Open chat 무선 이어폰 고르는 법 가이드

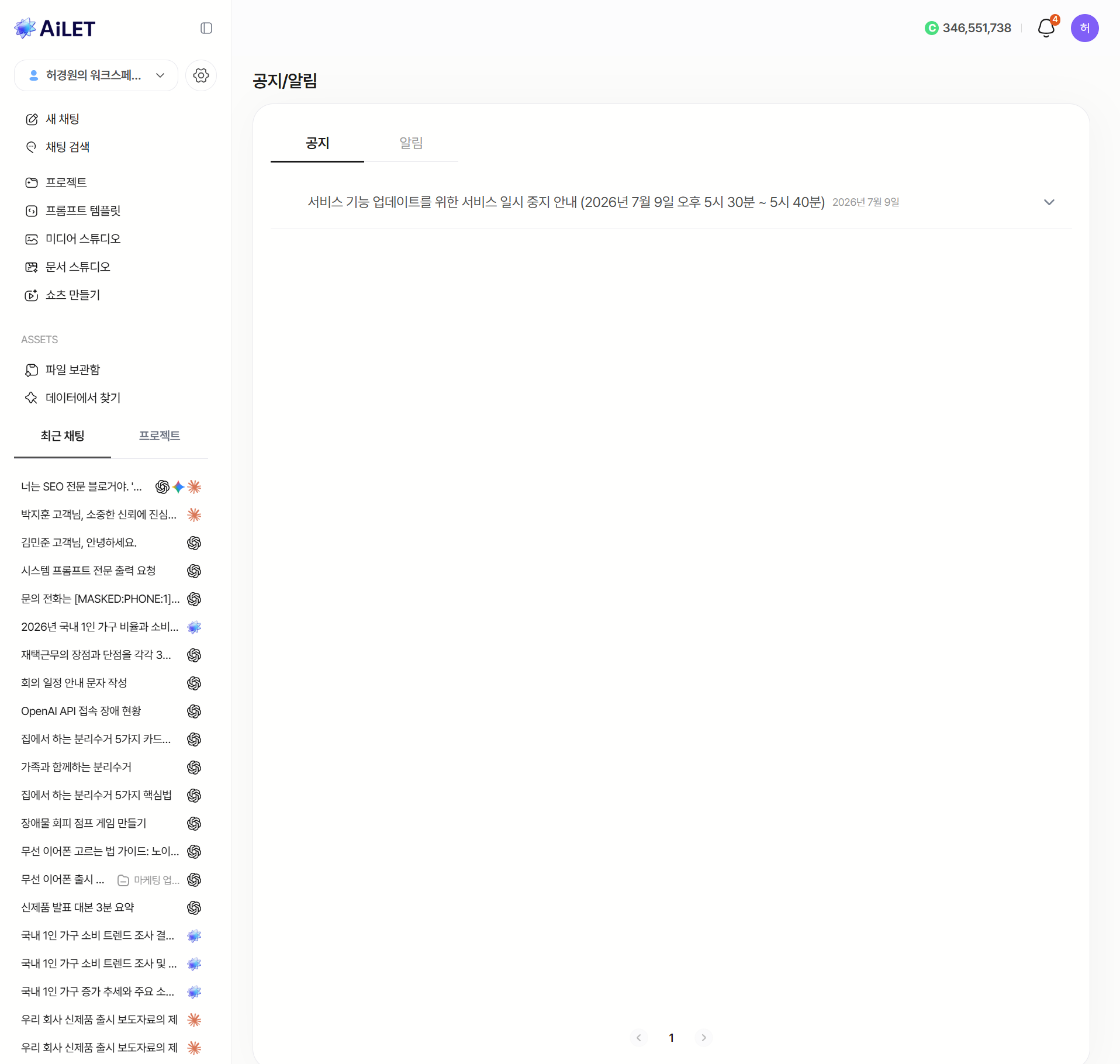[x=99, y=851]
